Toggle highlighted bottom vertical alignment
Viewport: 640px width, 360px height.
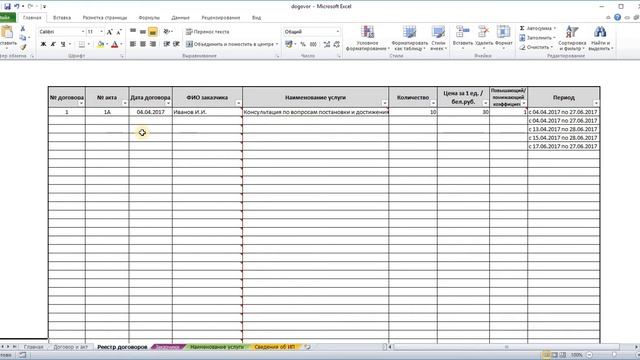[x=153, y=31]
